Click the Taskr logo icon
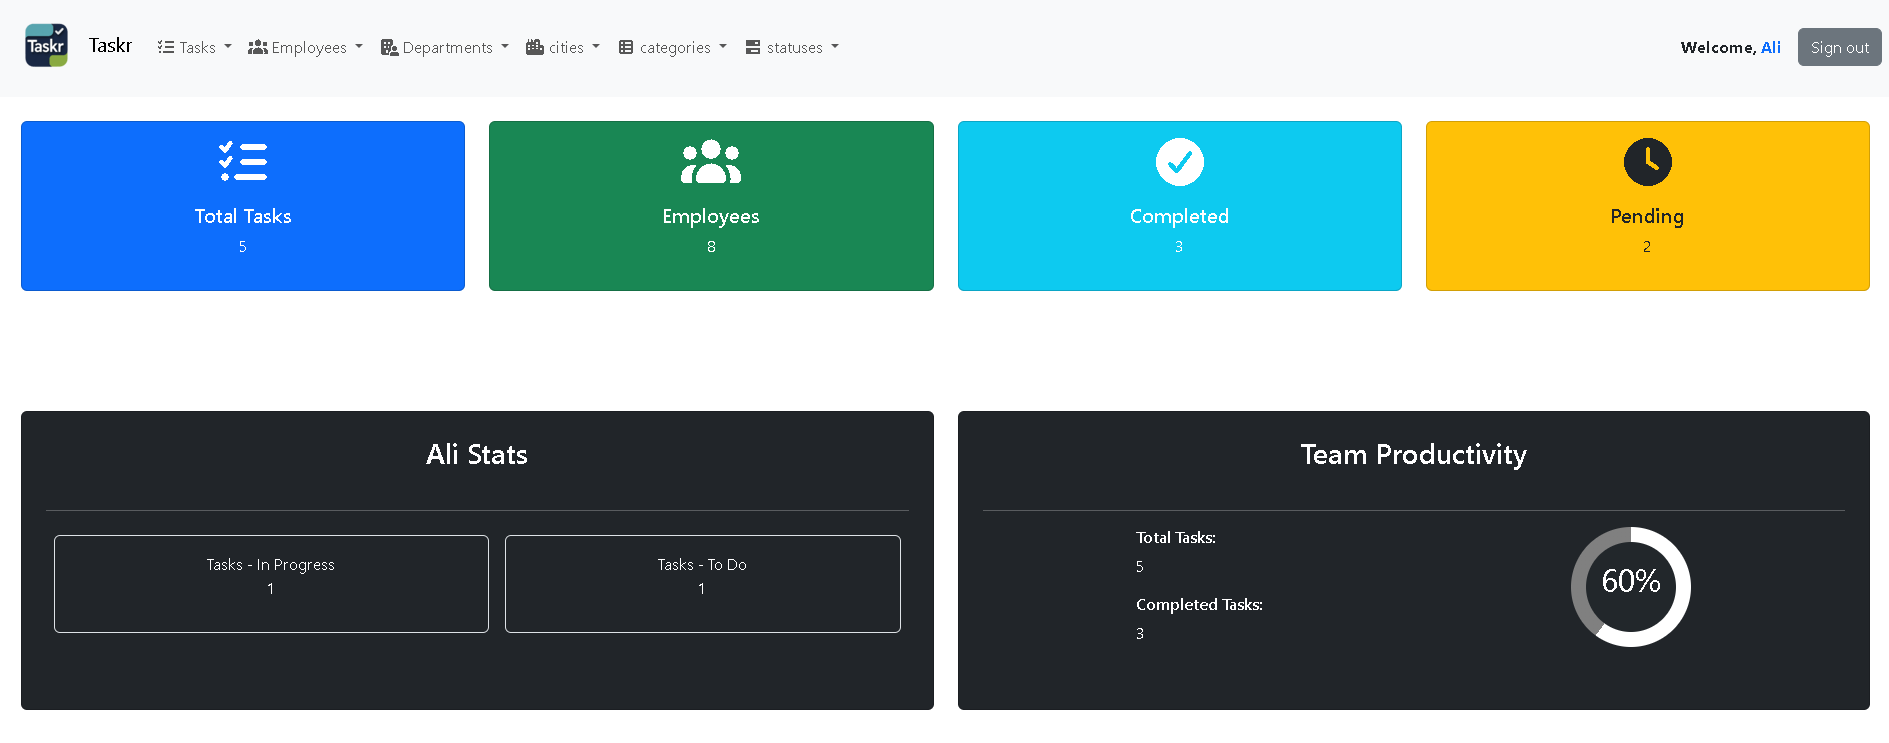The width and height of the screenshot is (1889, 743). point(46,46)
